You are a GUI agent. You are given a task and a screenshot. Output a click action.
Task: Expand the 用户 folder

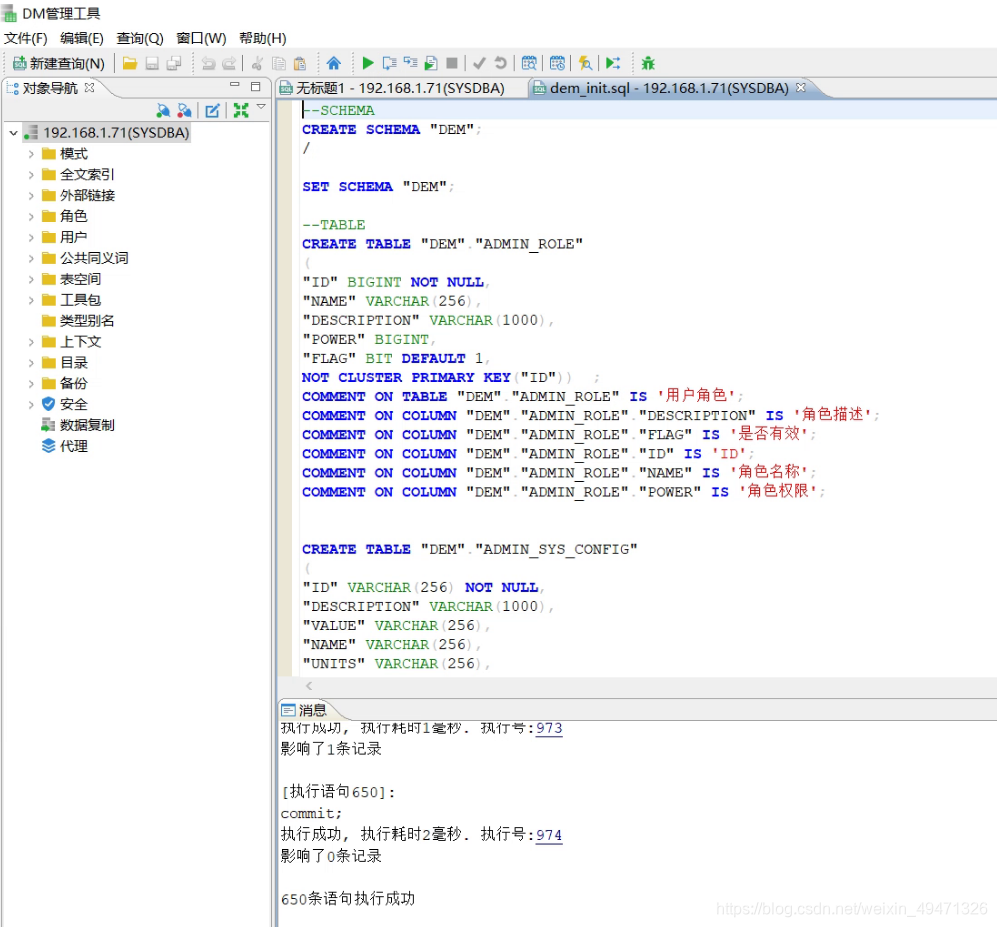[31, 238]
